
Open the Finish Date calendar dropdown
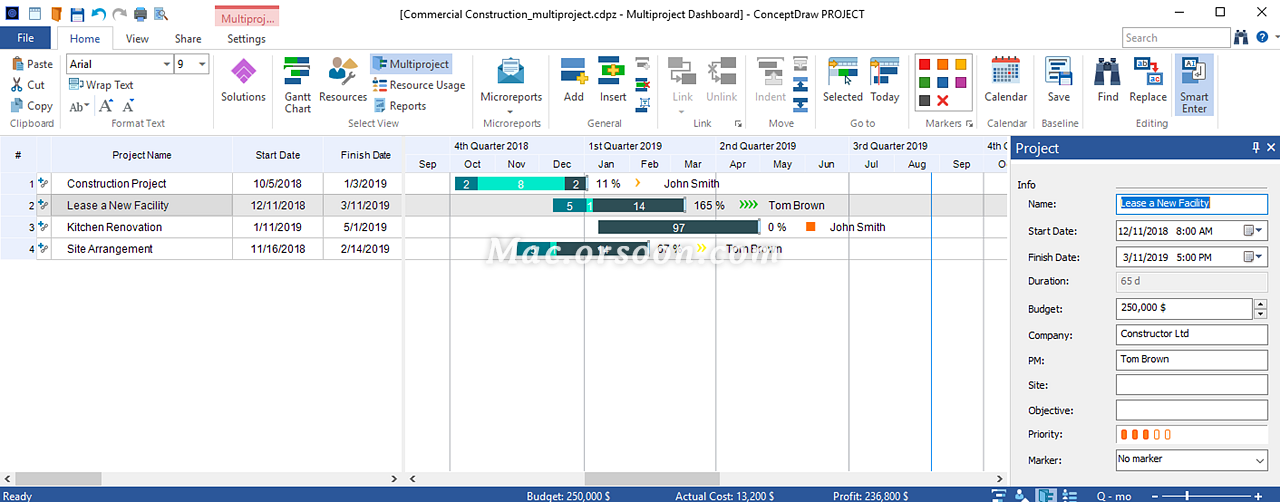(1253, 257)
